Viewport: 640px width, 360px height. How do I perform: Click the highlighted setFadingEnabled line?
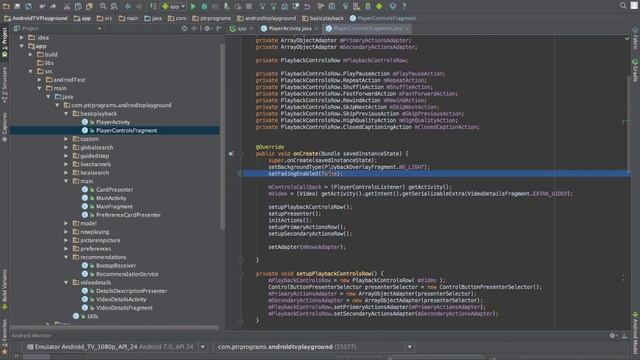coord(437,174)
